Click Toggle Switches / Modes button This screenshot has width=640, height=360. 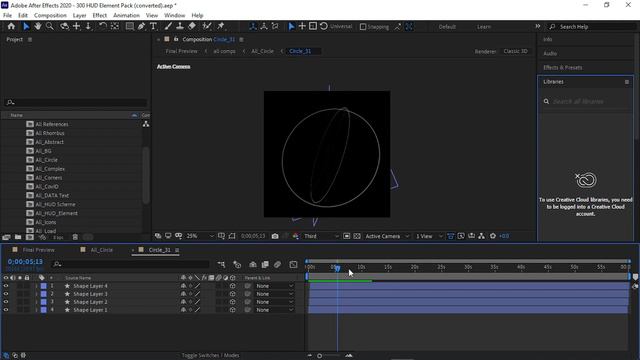(x=210, y=355)
